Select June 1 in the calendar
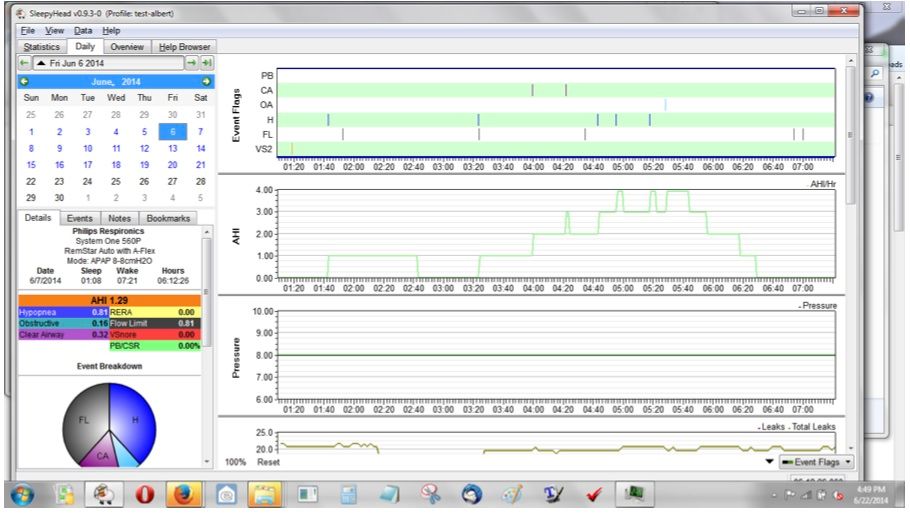The height and width of the screenshot is (514, 910). pos(31,132)
